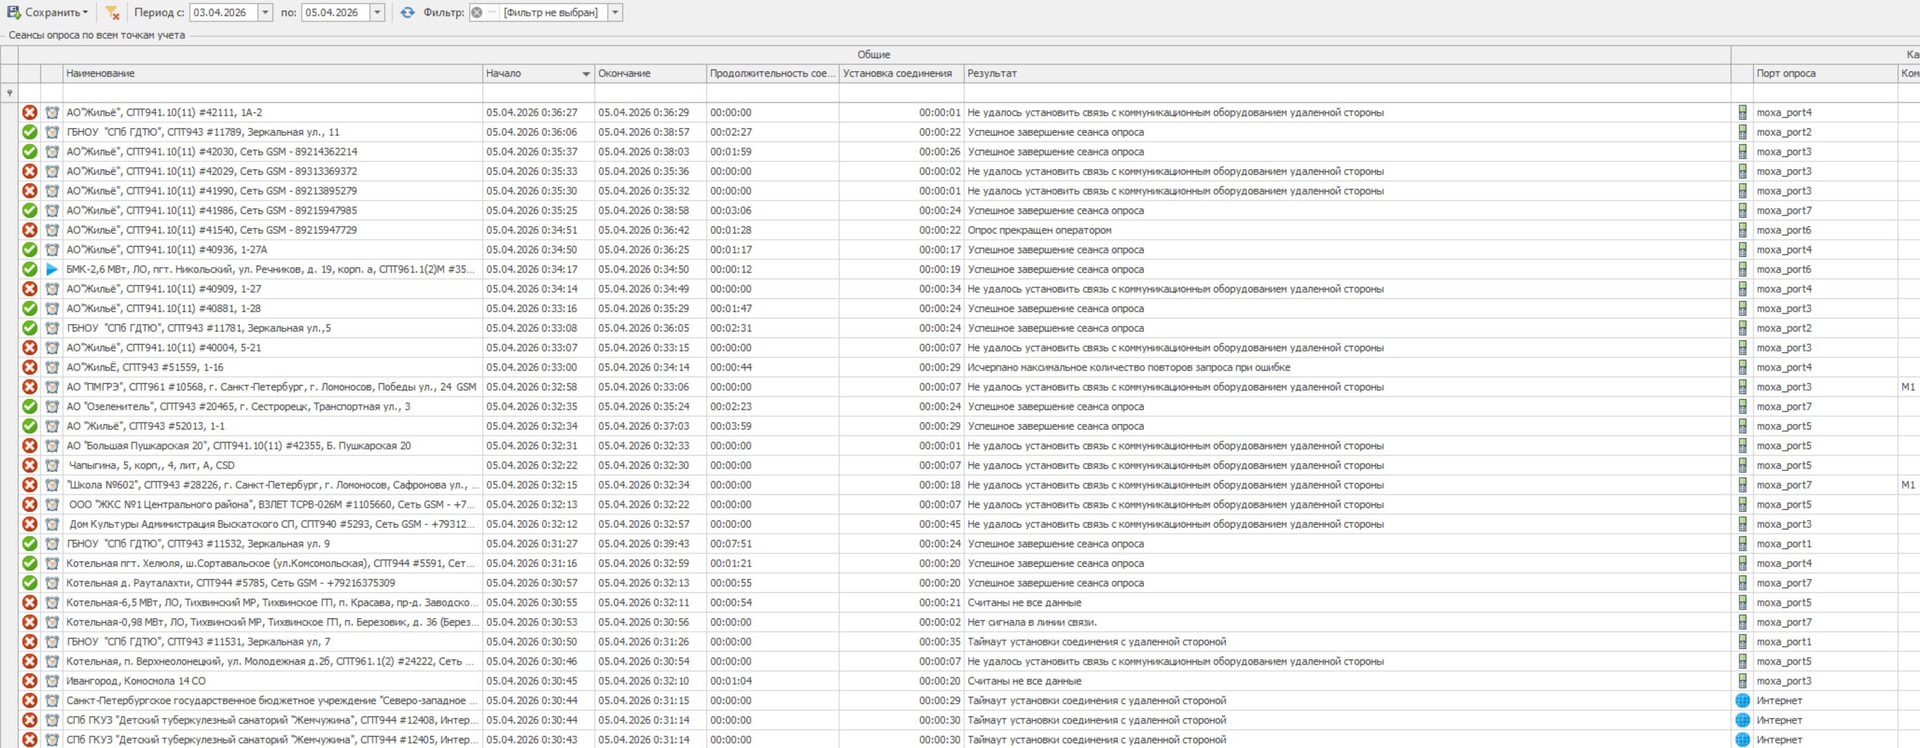
Task: Click the Результат column header
Action: [1345, 74]
